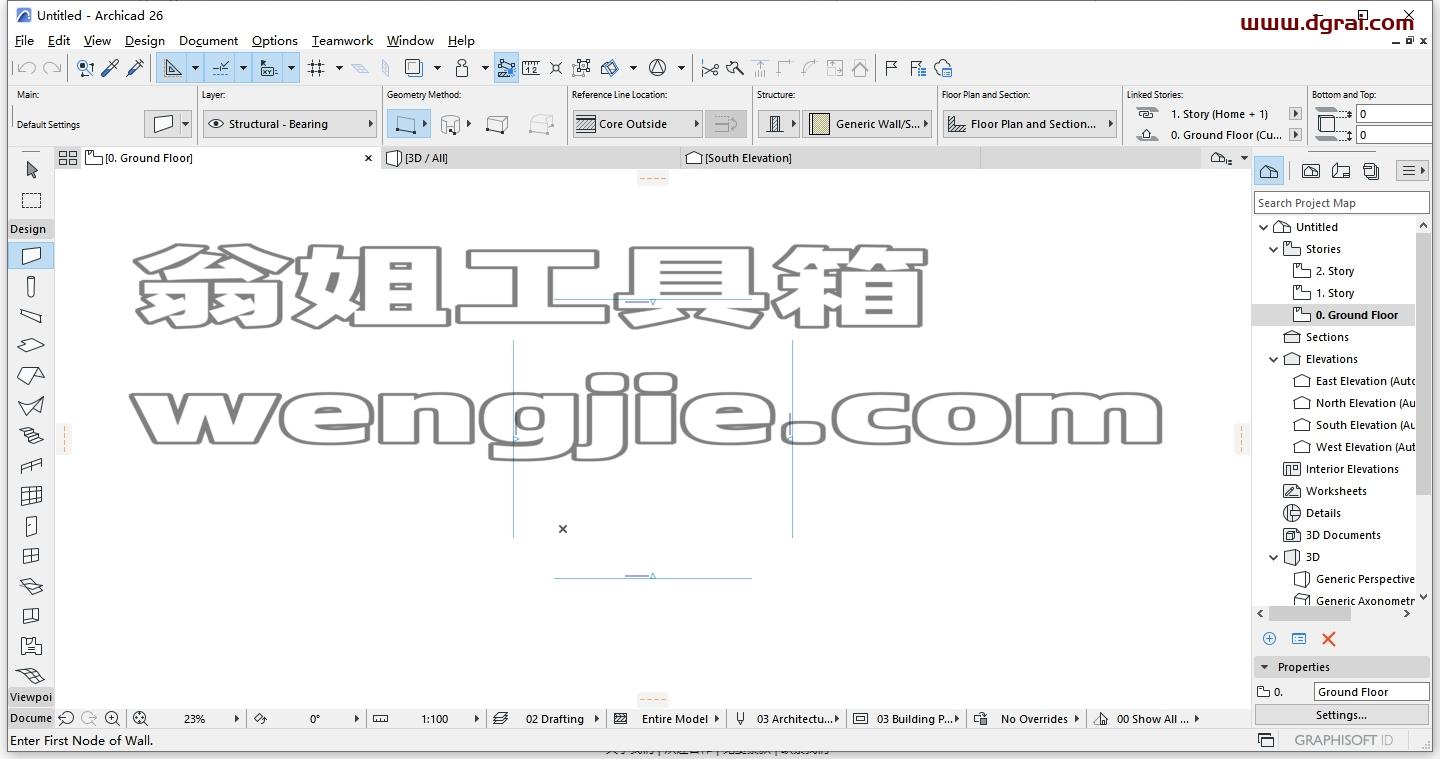
Task: Switch navigator to View Map icon
Action: pos(1311,171)
